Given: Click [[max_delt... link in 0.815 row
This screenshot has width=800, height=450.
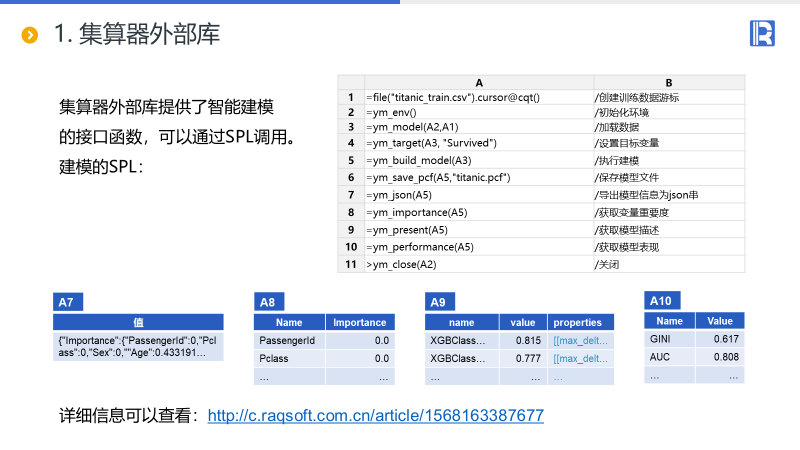Looking at the screenshot, I should click(x=581, y=341).
